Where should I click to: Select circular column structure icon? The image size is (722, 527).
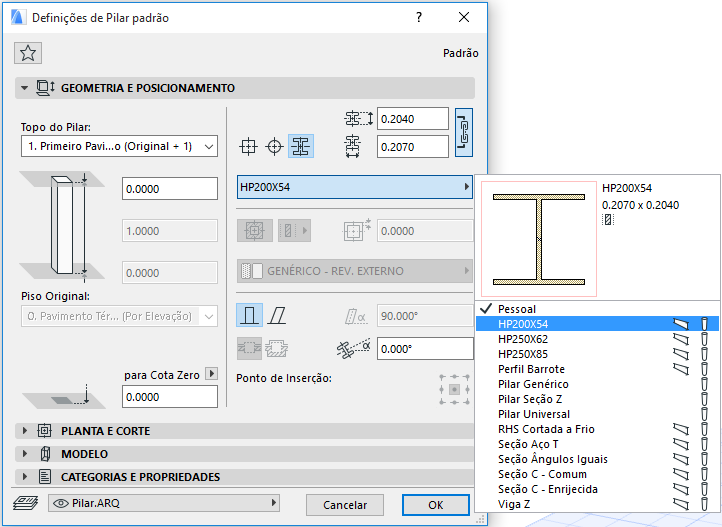274,147
